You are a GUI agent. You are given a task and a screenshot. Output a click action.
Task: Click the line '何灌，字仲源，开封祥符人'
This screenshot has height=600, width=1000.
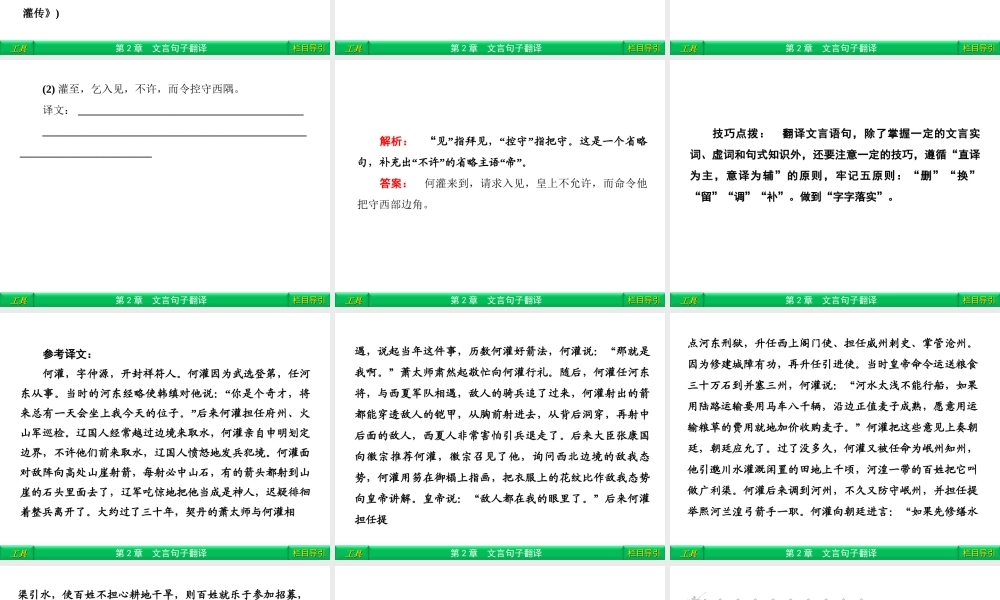176,374
